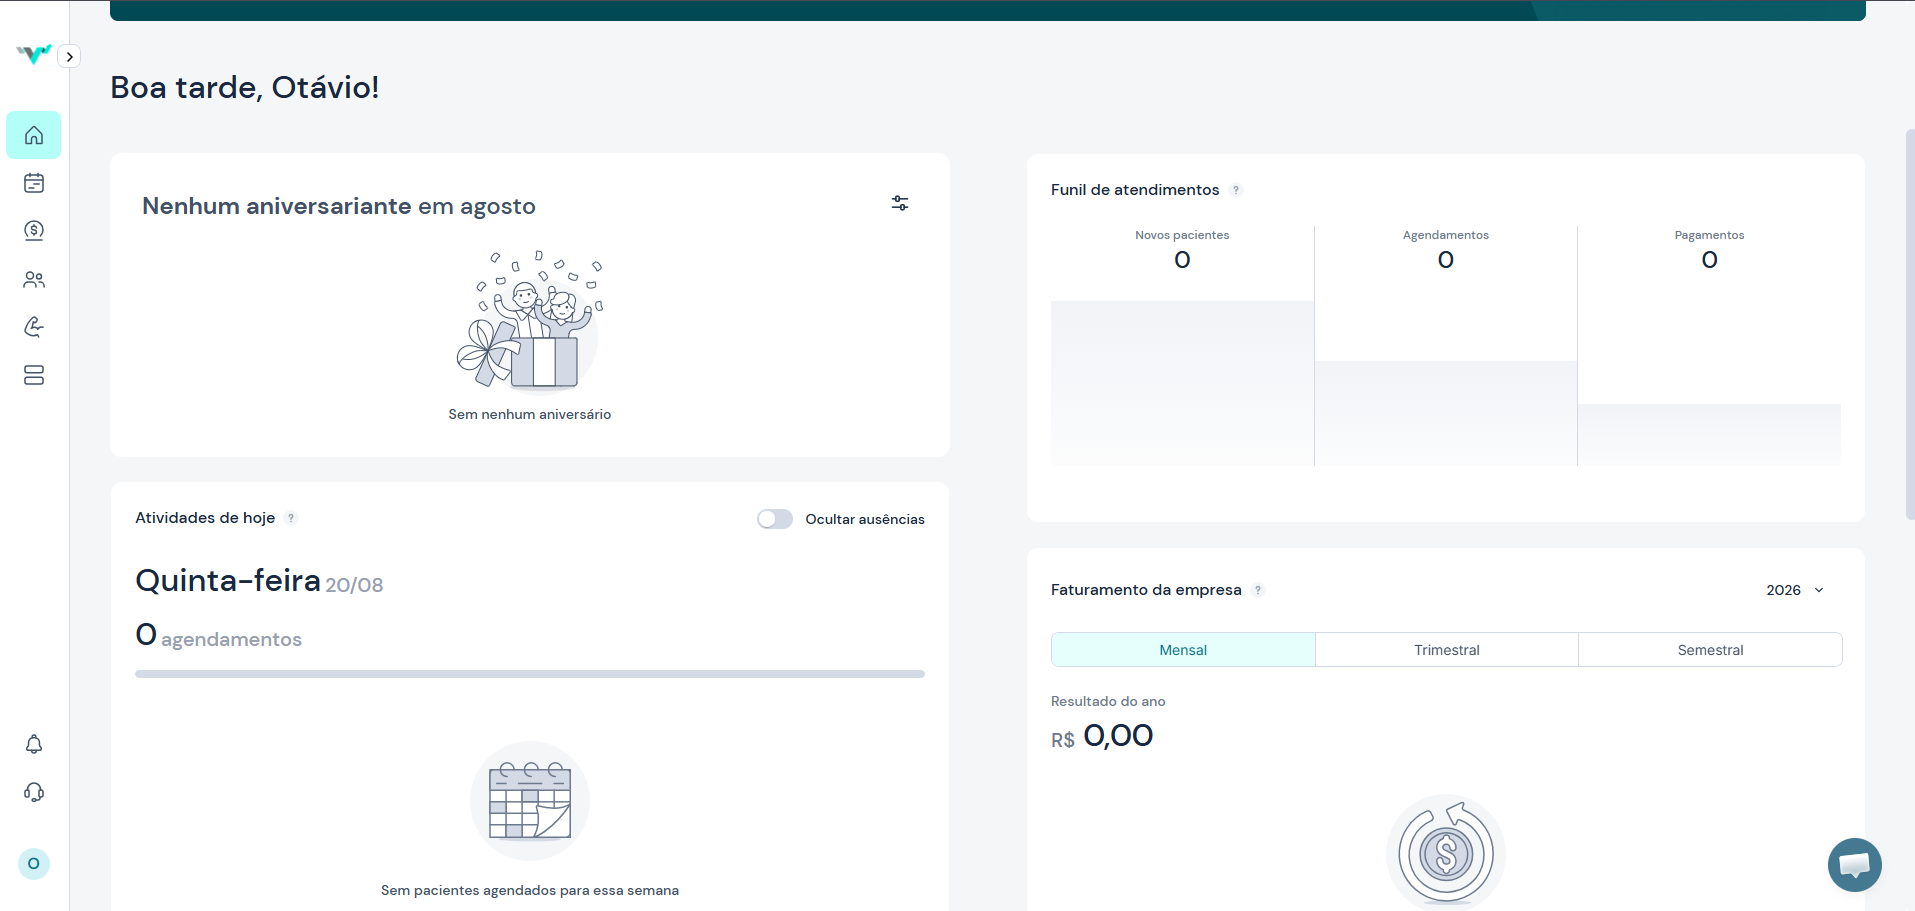
Task: Switch to the Semestral tab
Action: (x=1710, y=650)
